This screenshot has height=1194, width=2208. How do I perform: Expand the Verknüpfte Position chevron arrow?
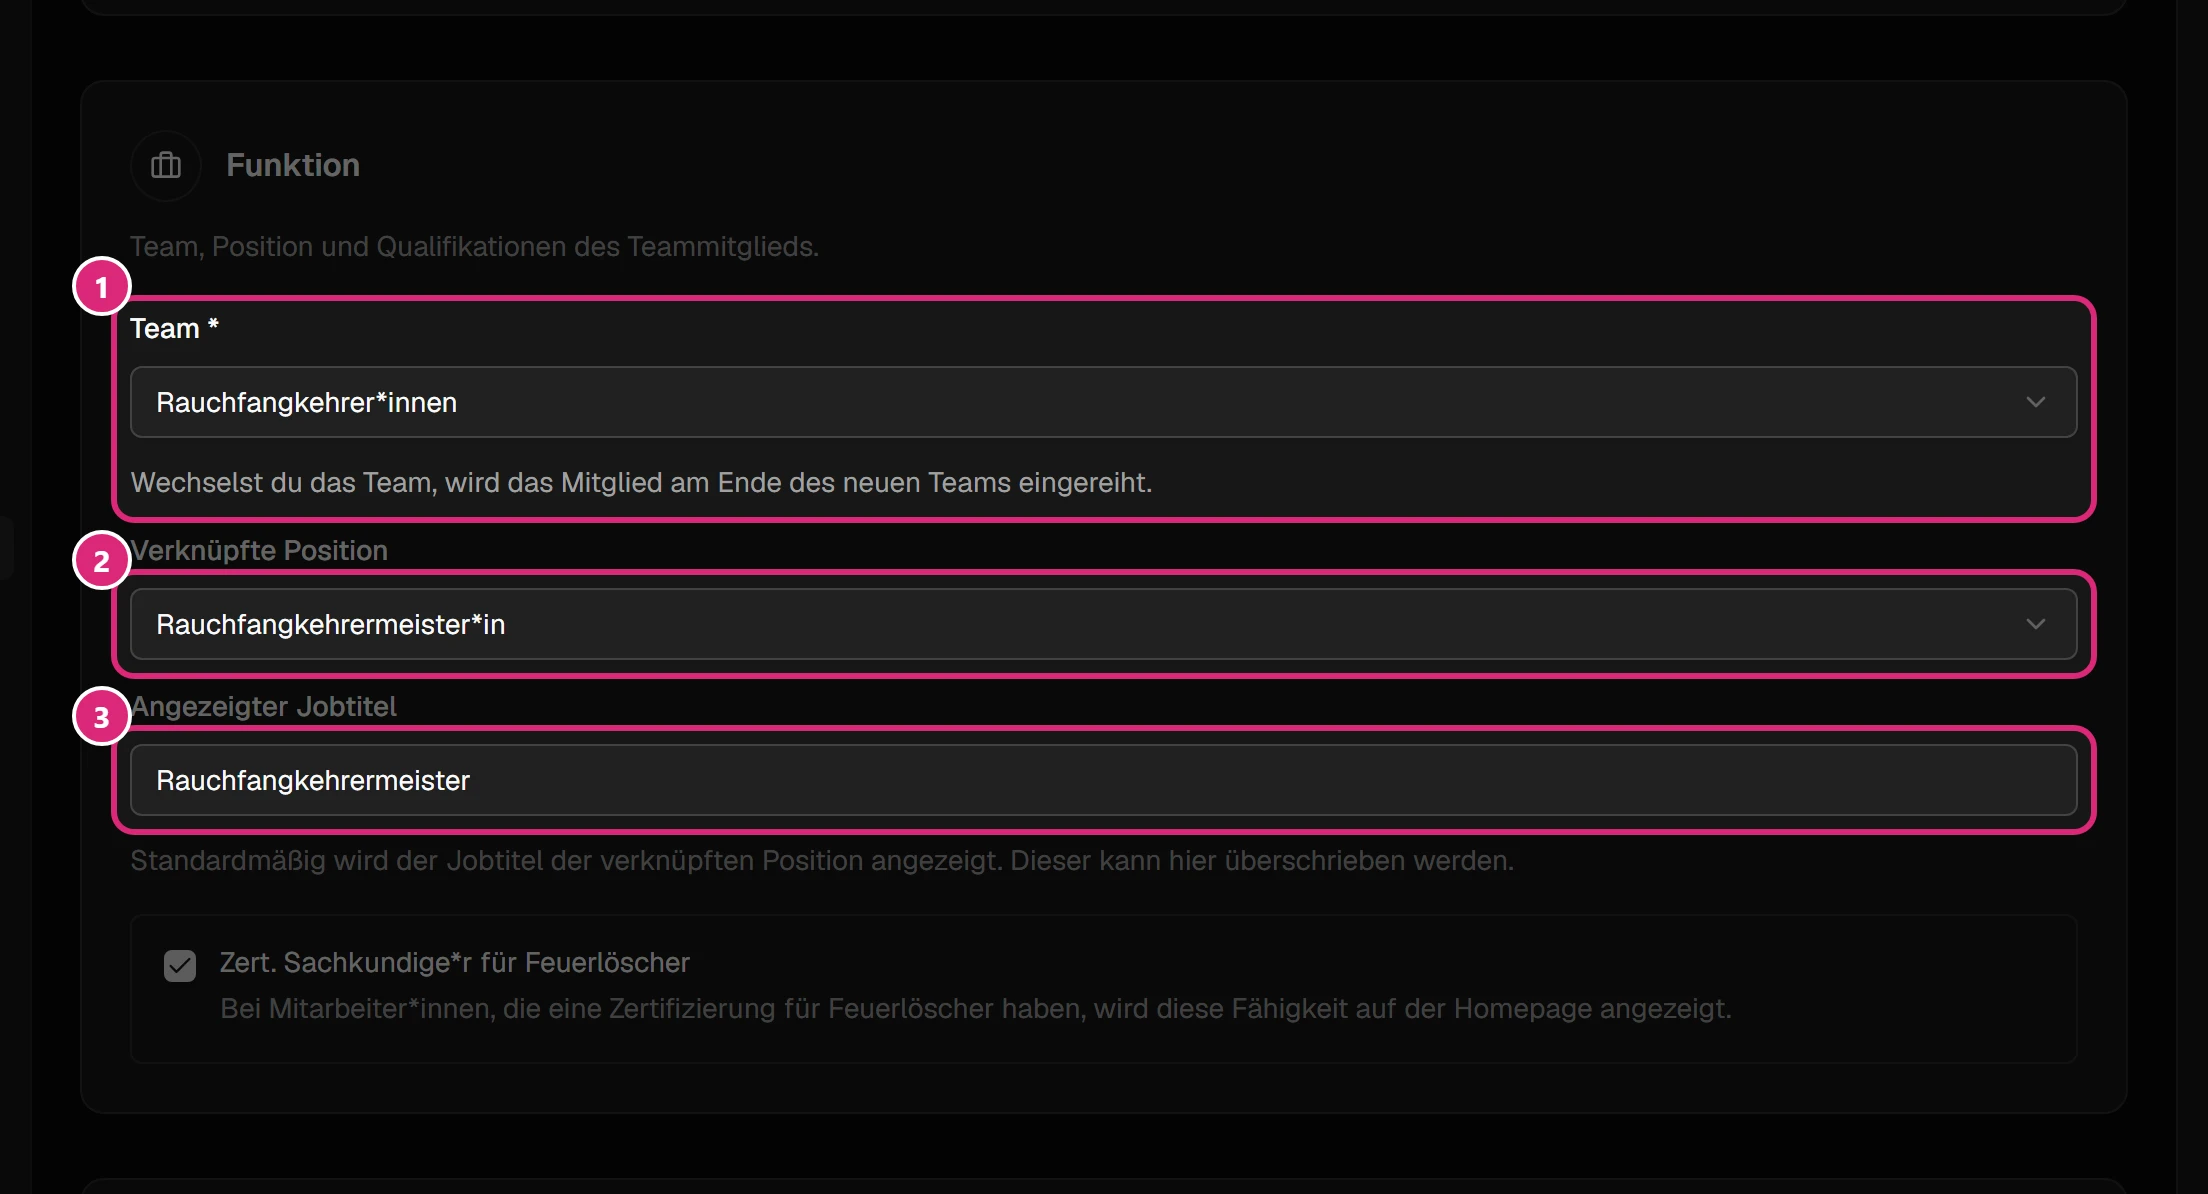[2035, 624]
